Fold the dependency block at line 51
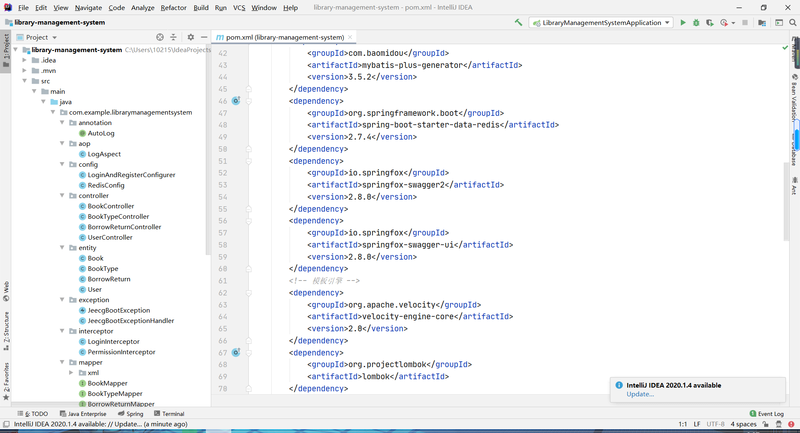The height and width of the screenshot is (433, 800). 249,161
